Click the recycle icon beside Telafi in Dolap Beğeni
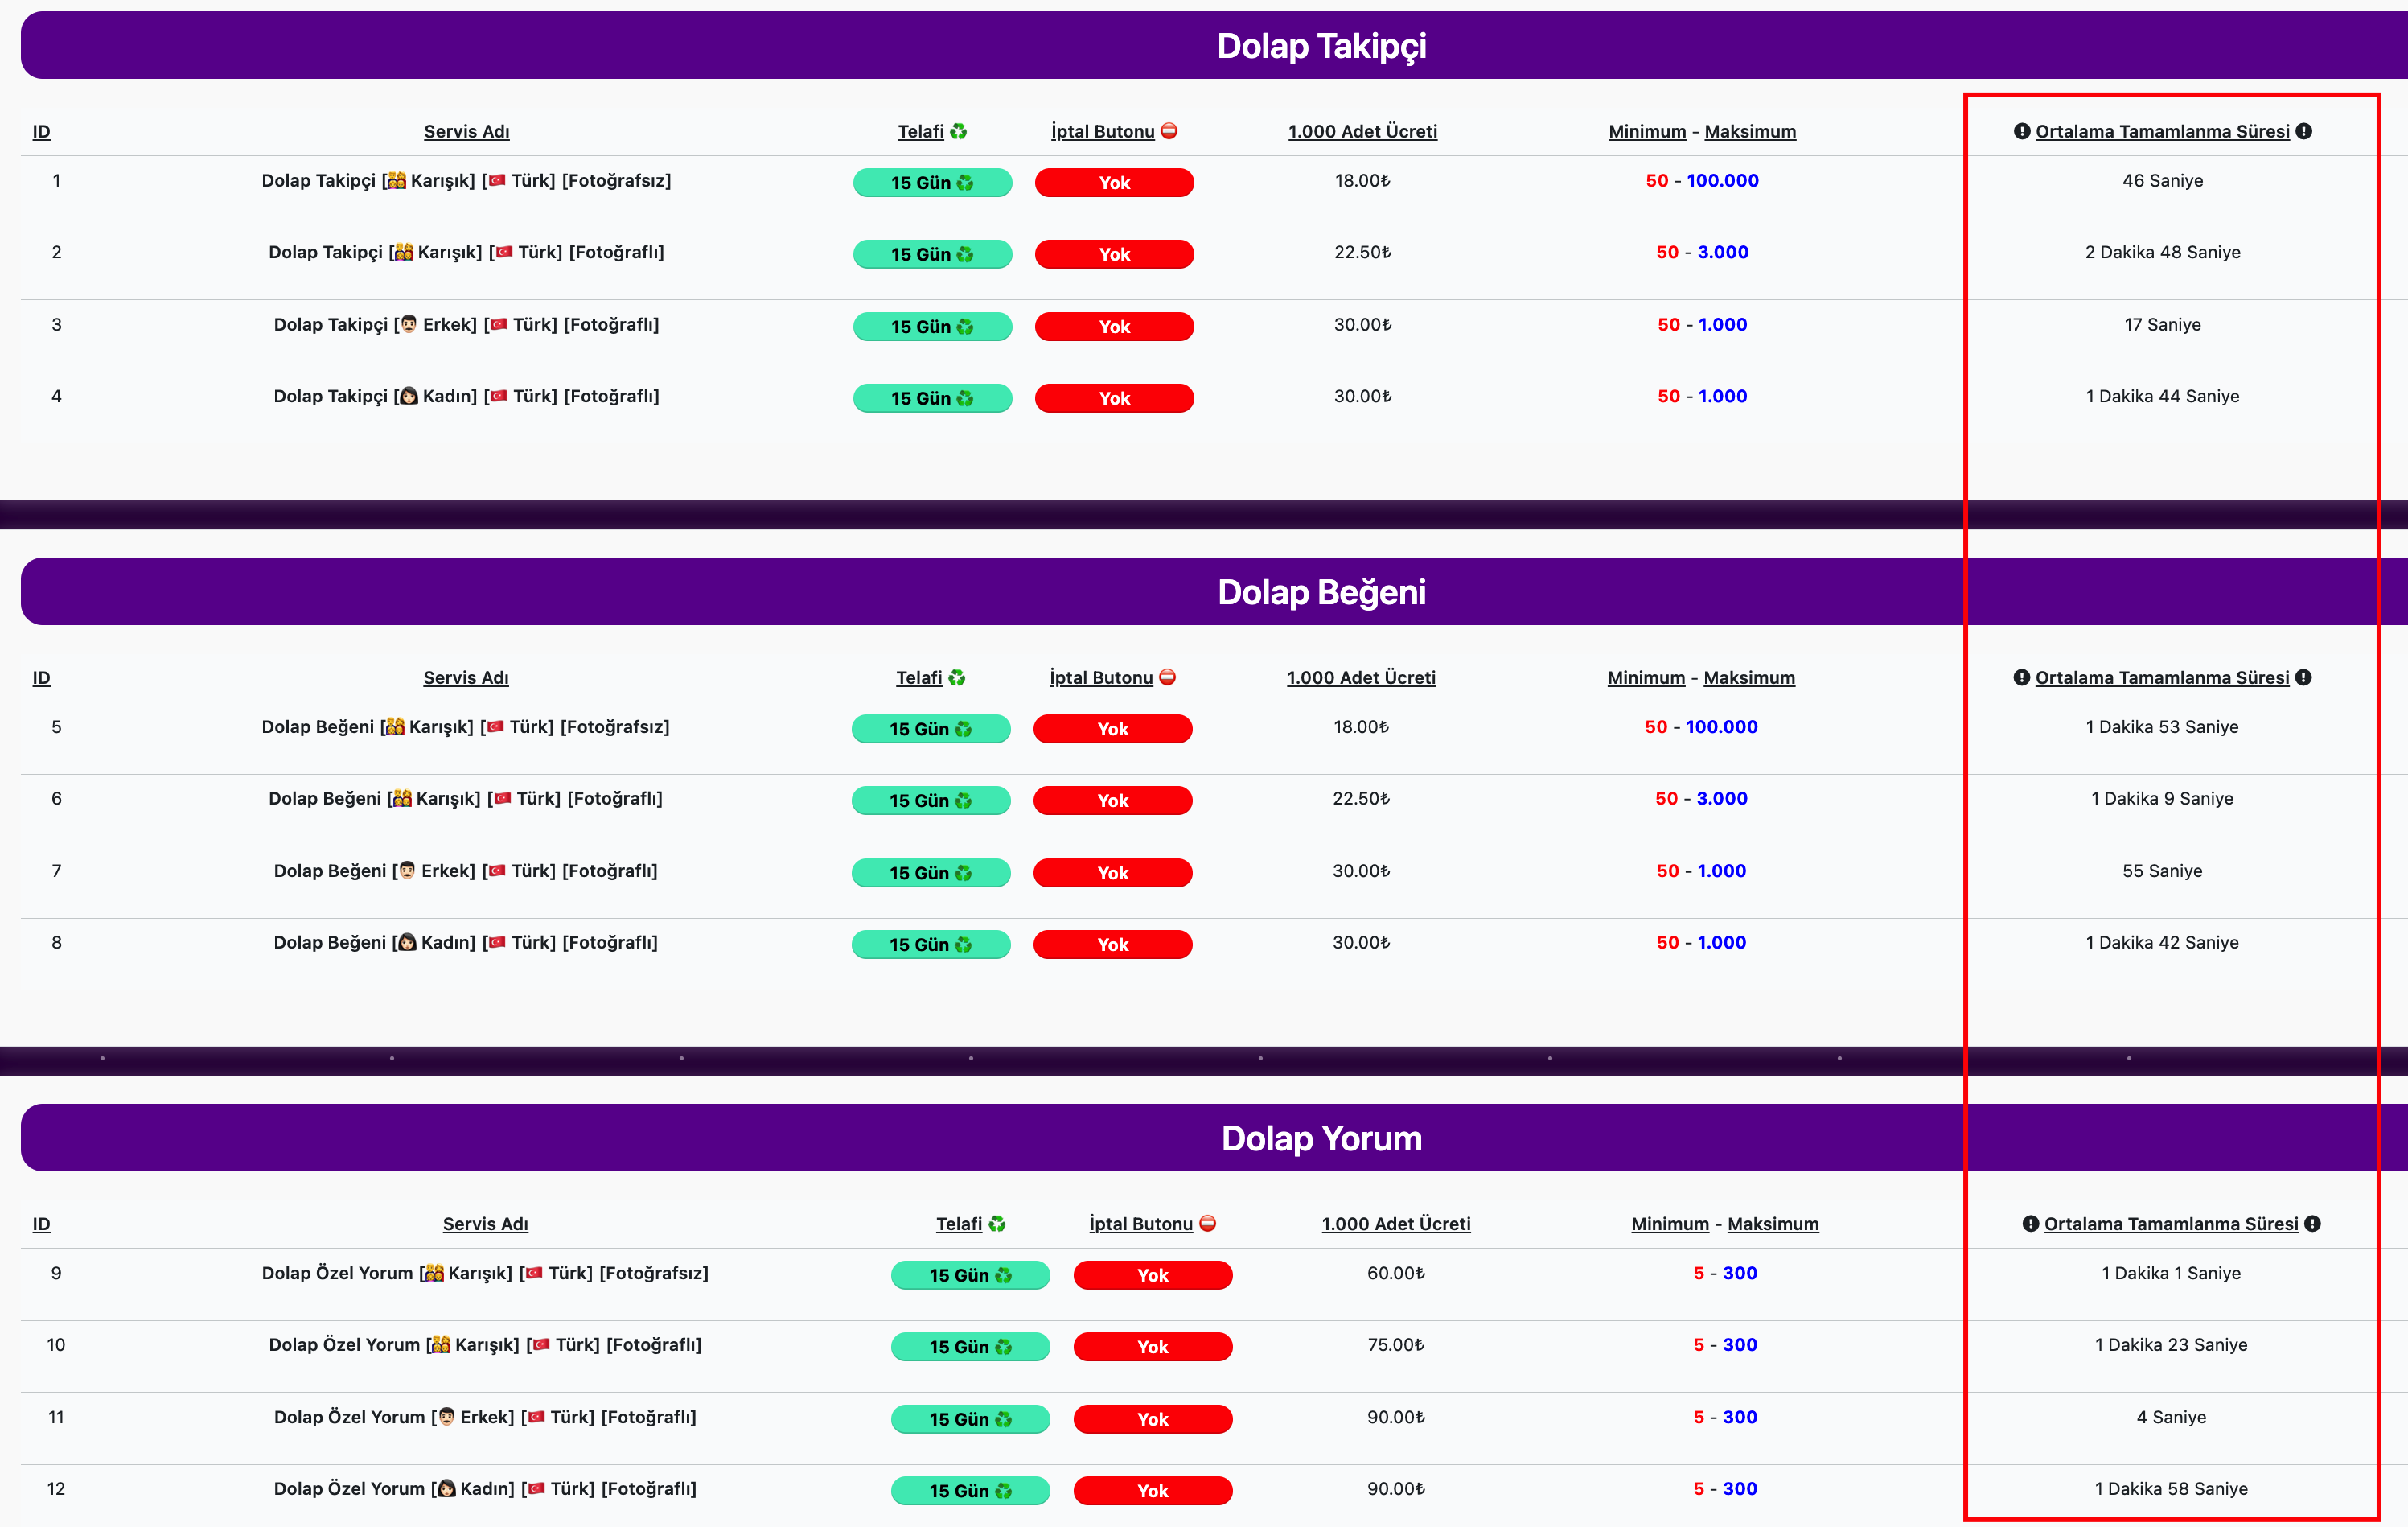The height and width of the screenshot is (1527, 2408). click(957, 677)
